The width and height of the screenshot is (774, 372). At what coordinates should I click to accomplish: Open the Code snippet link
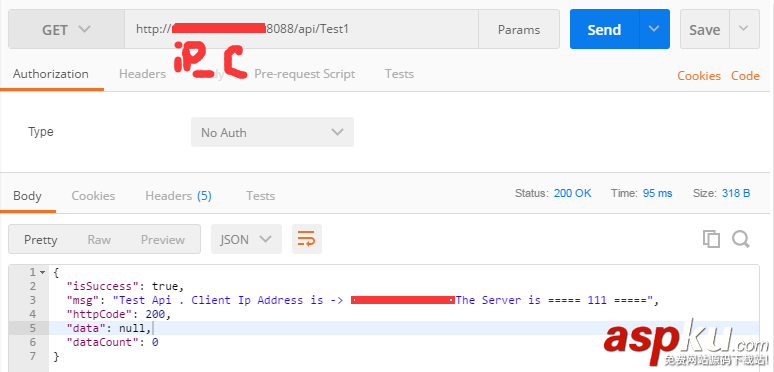click(745, 75)
